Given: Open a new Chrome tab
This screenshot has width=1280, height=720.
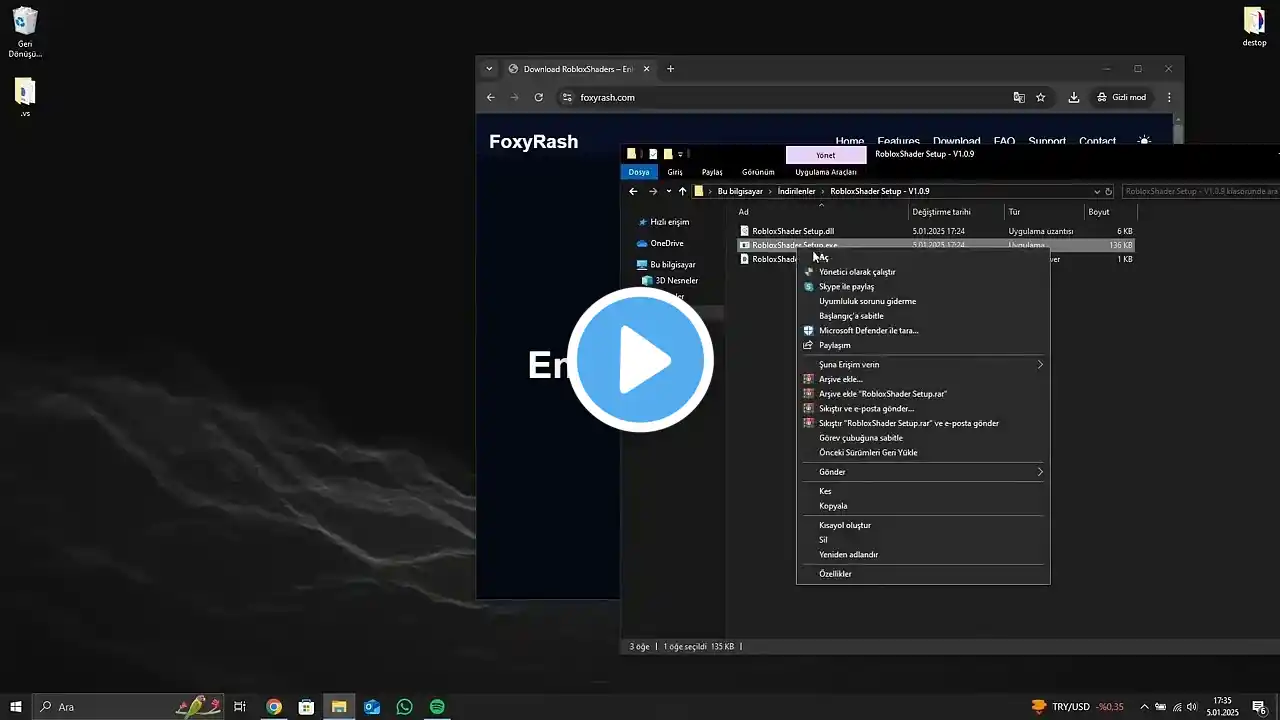Looking at the screenshot, I should [x=670, y=69].
